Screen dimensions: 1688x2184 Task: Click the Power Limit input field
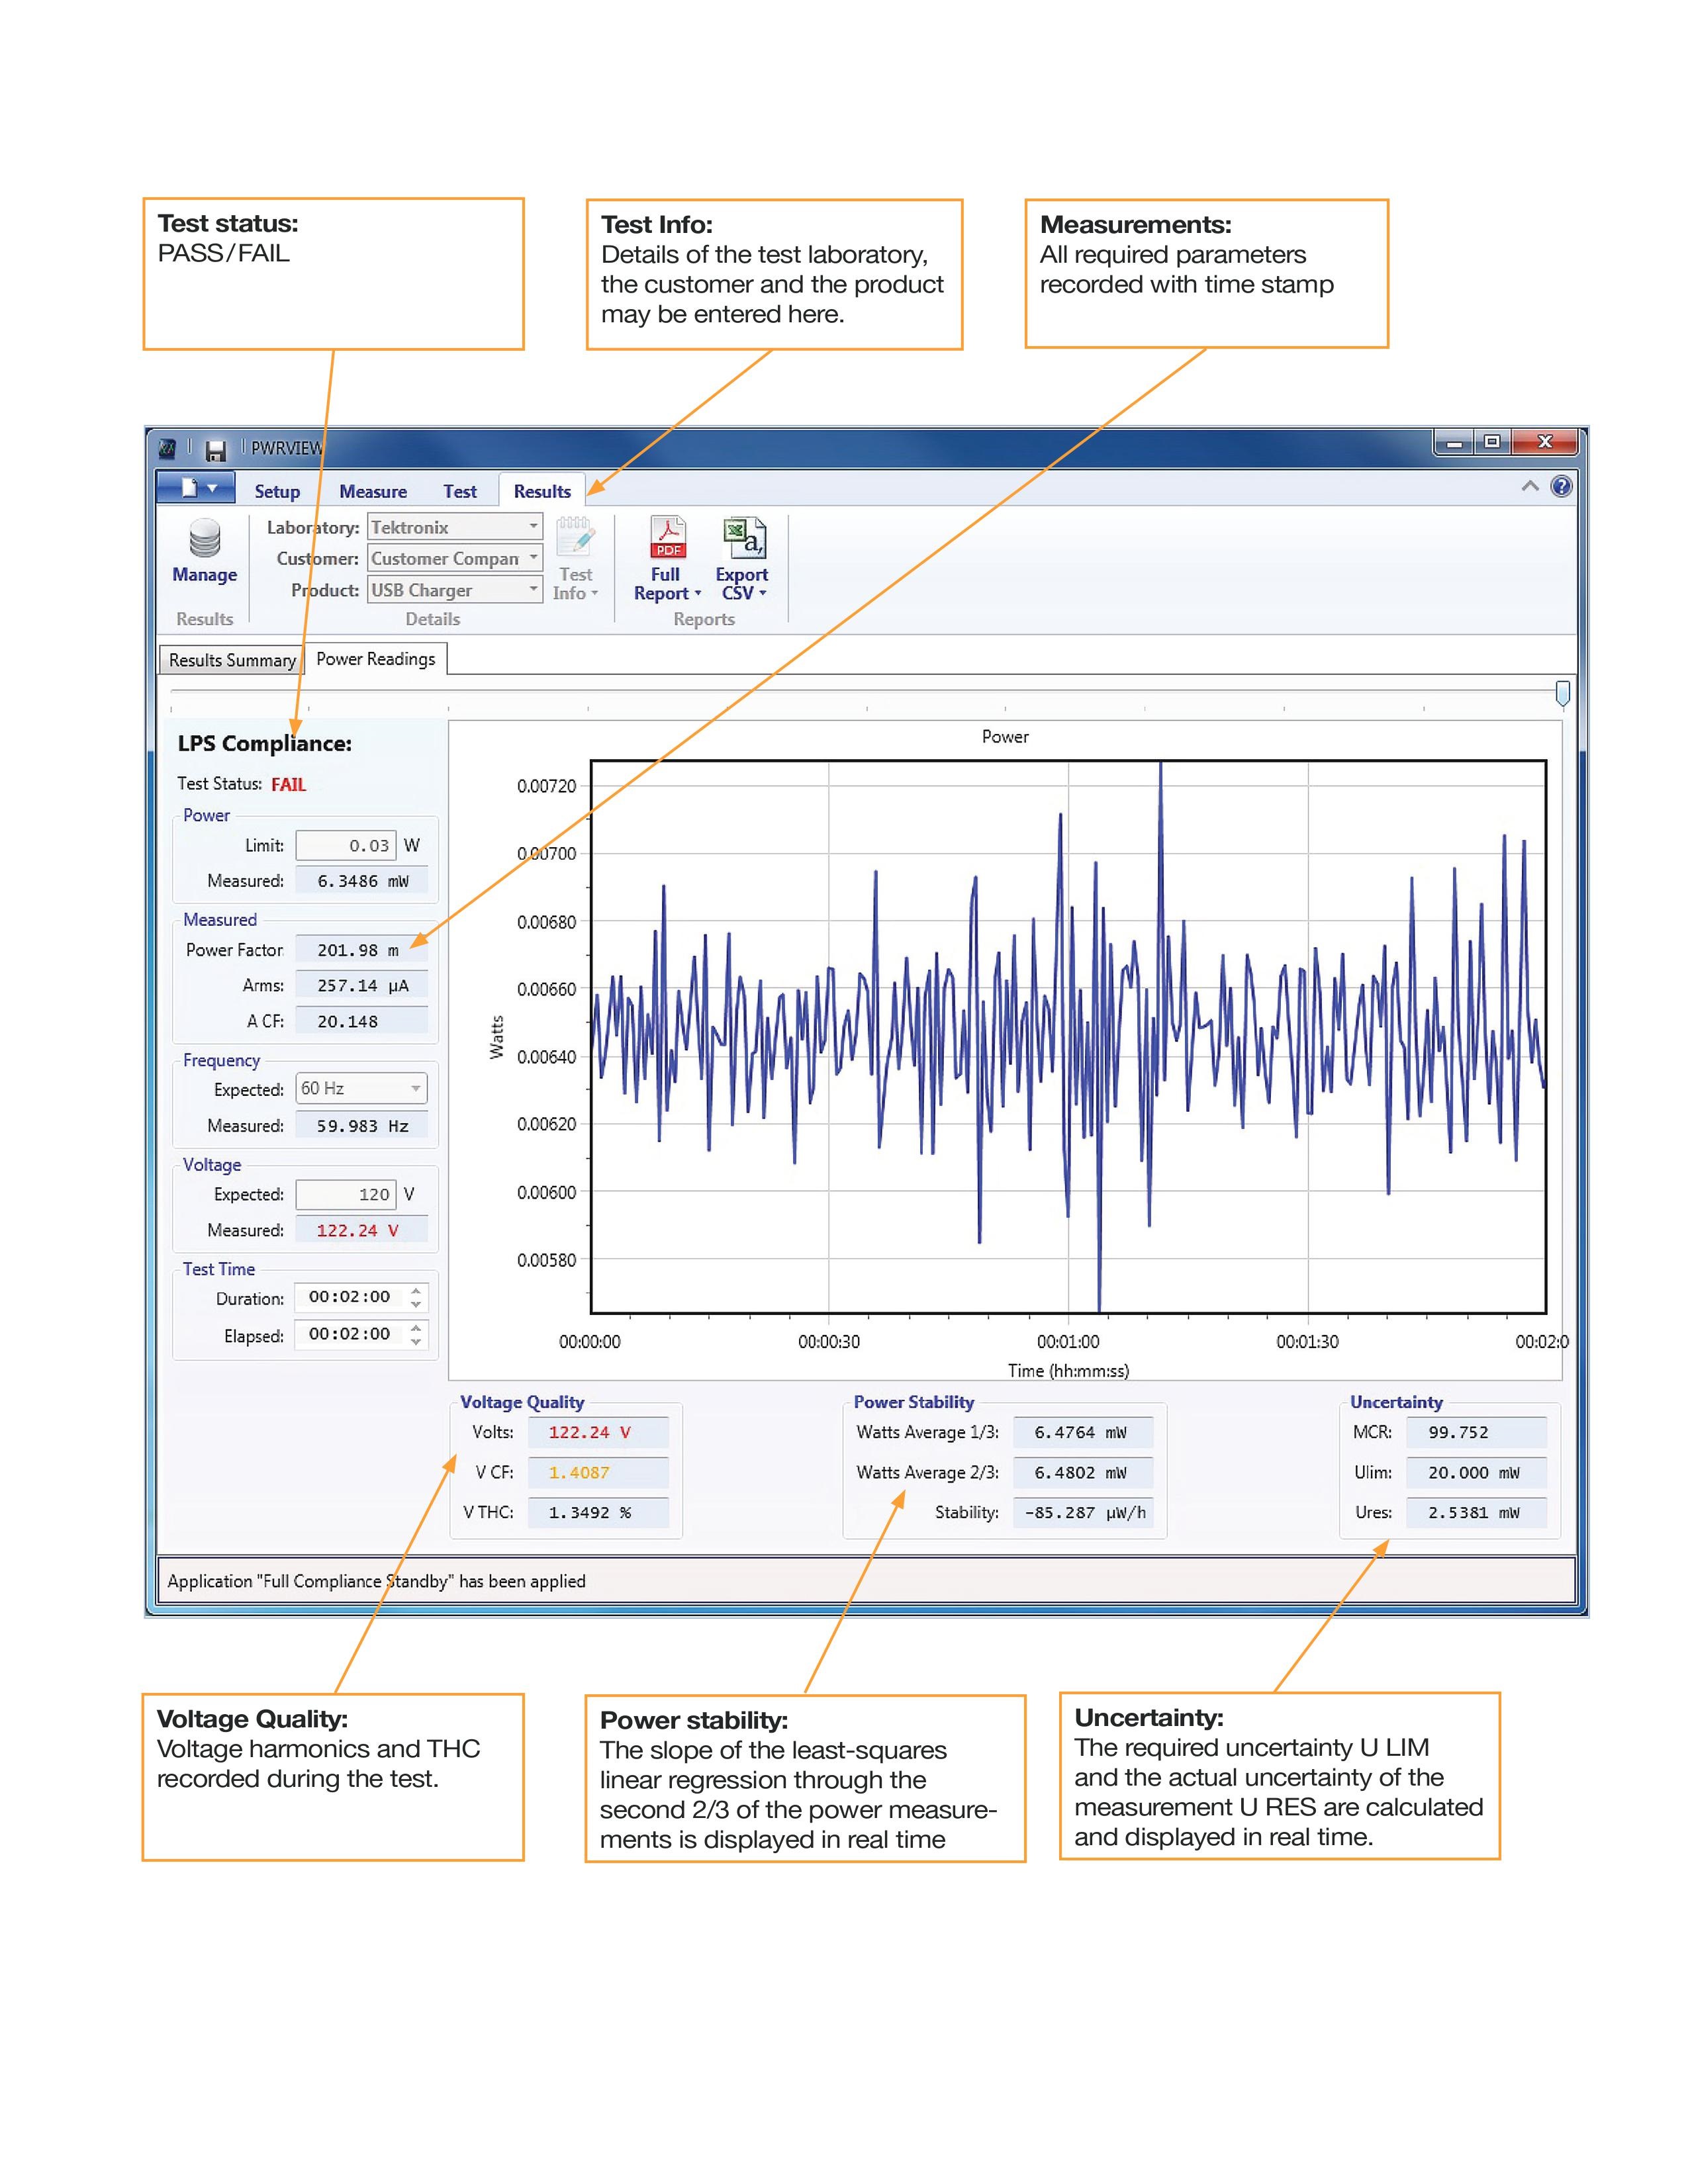tap(345, 845)
